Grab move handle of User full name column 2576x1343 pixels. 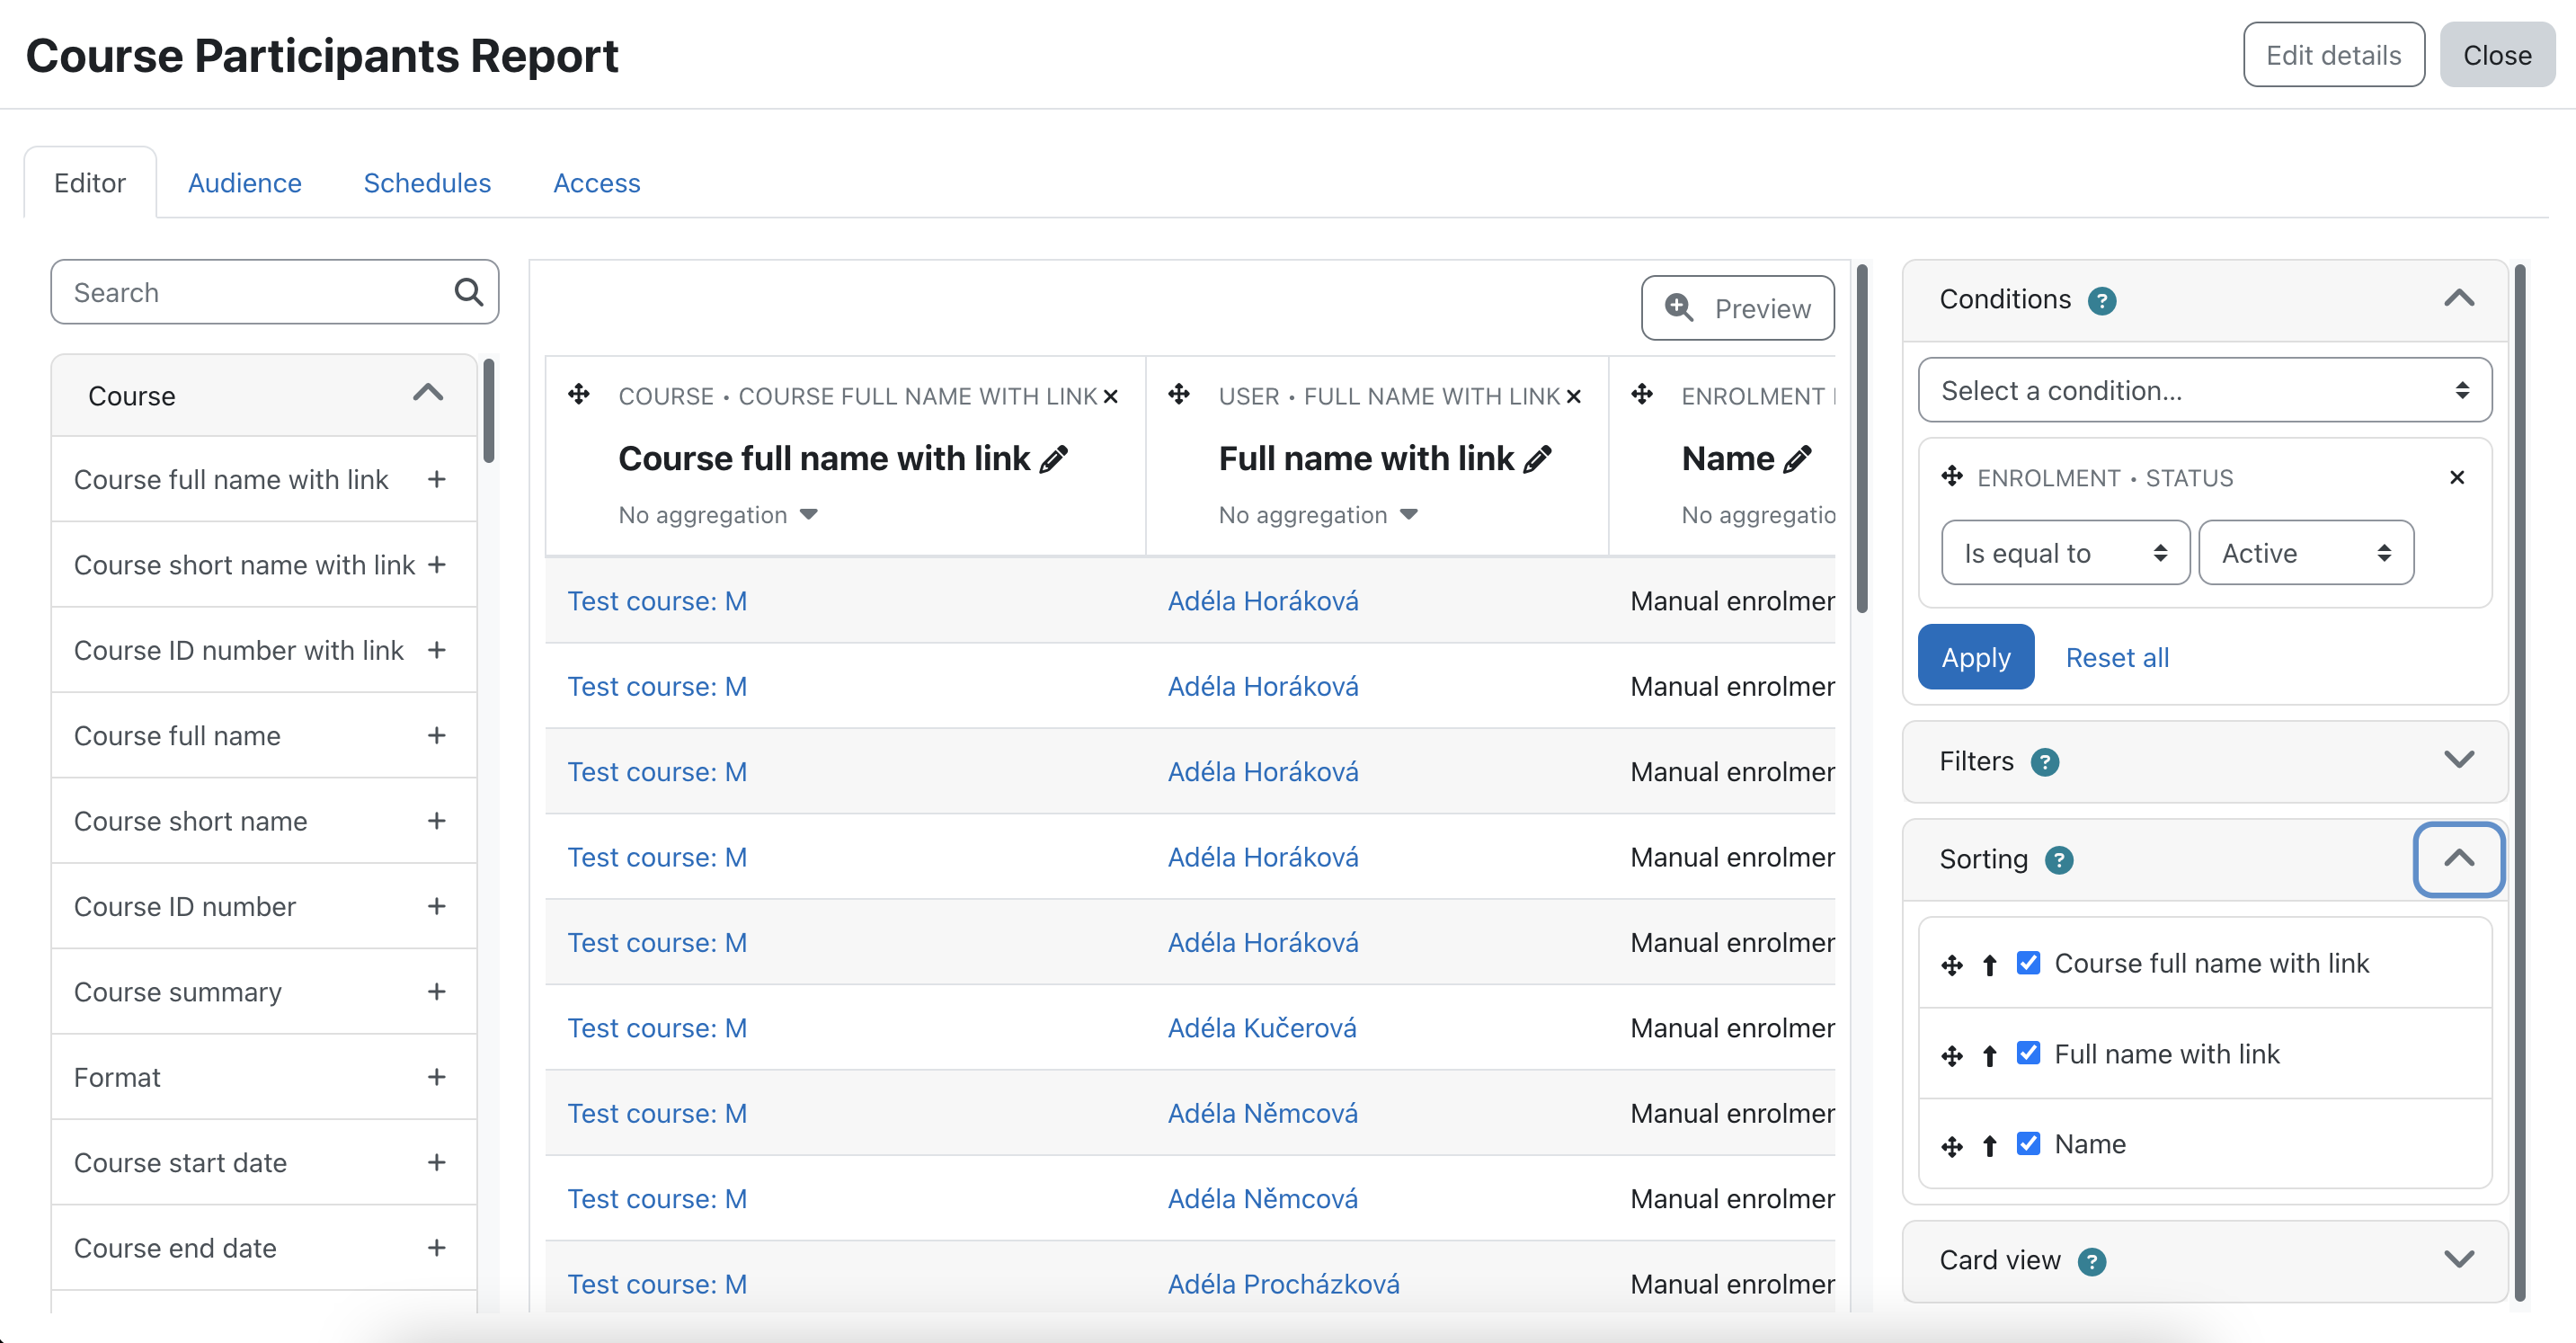coord(1179,394)
